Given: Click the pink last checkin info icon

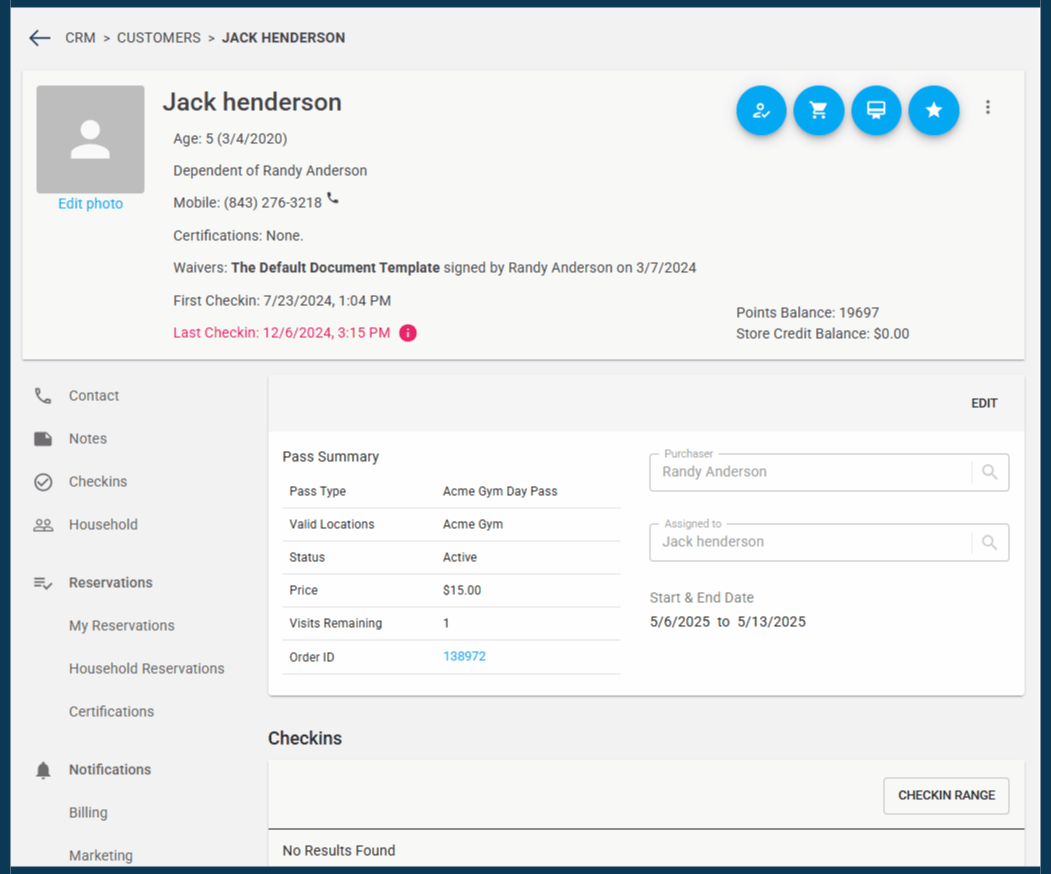Looking at the screenshot, I should pyautogui.click(x=408, y=333).
